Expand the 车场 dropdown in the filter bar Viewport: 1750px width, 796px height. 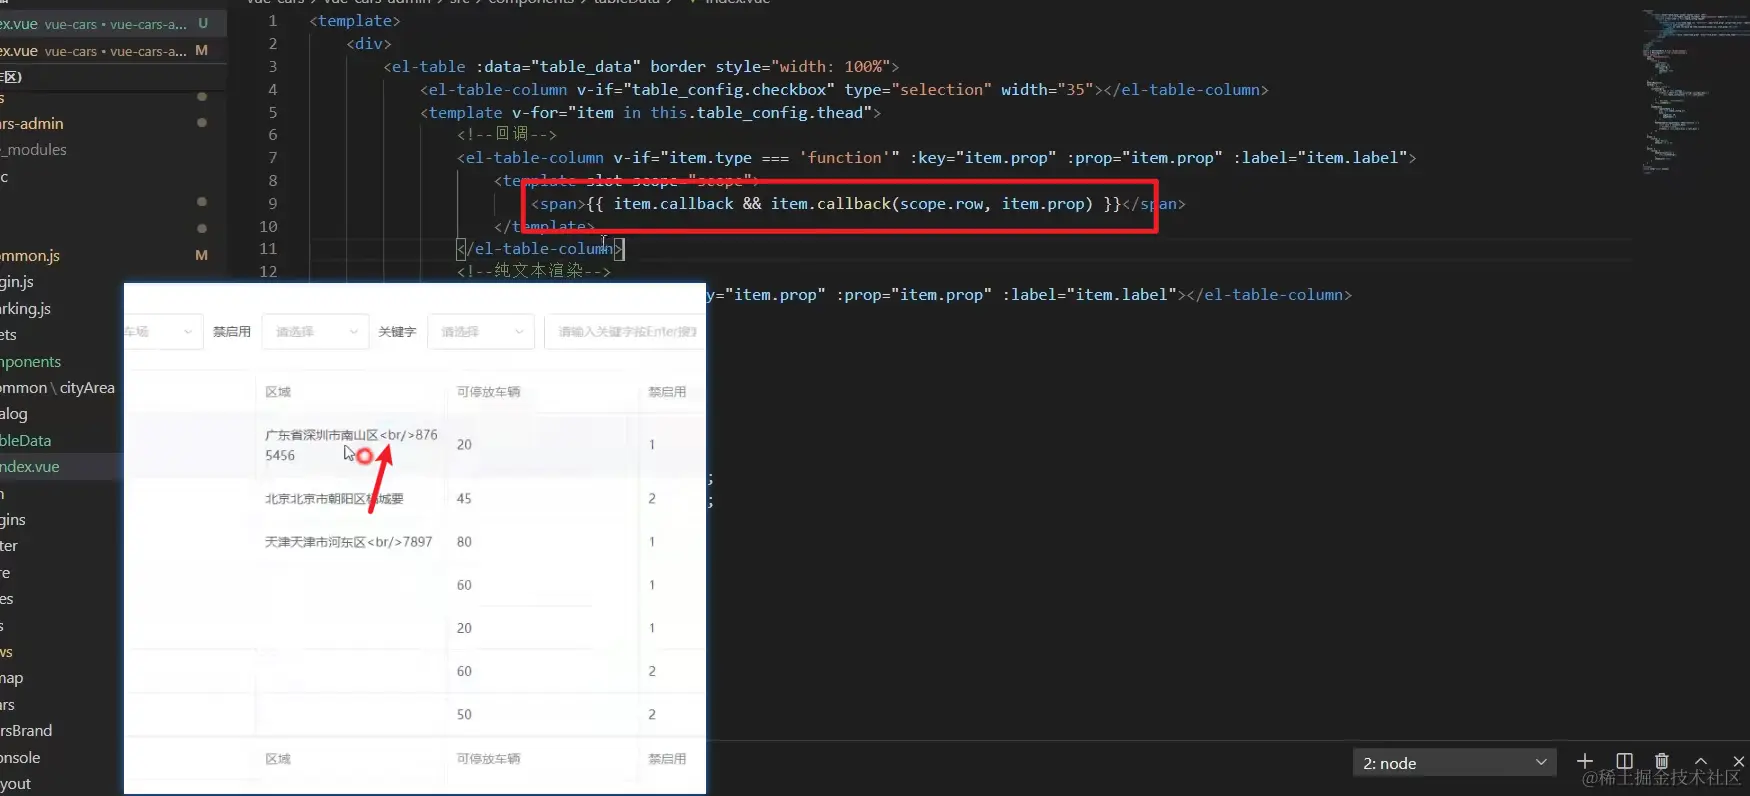tap(164, 332)
